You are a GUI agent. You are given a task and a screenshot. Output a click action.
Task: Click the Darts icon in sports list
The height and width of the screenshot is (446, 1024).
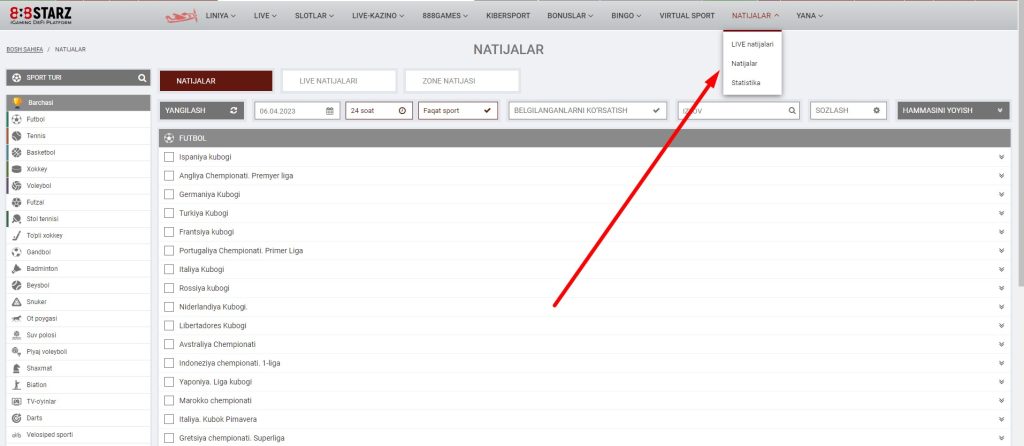16,418
